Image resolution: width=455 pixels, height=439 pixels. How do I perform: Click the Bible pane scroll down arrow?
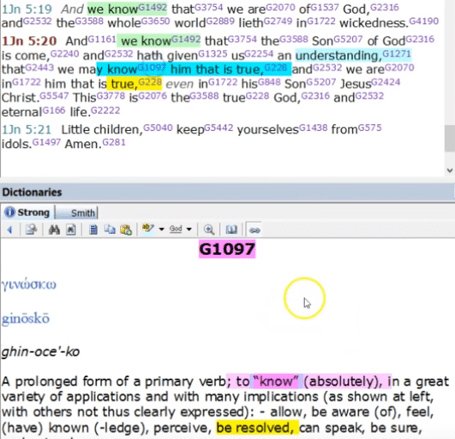(450, 170)
